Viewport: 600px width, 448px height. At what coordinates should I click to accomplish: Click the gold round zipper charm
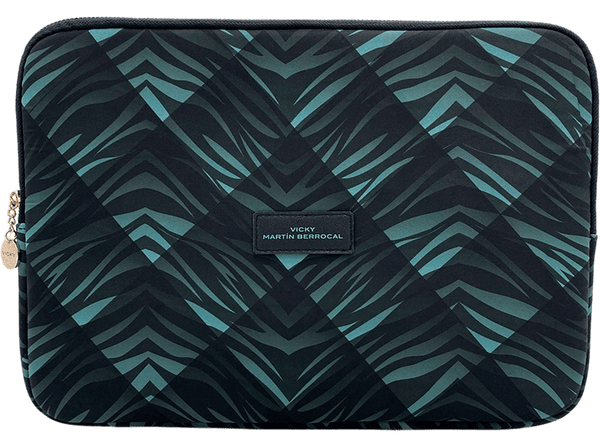[9, 253]
